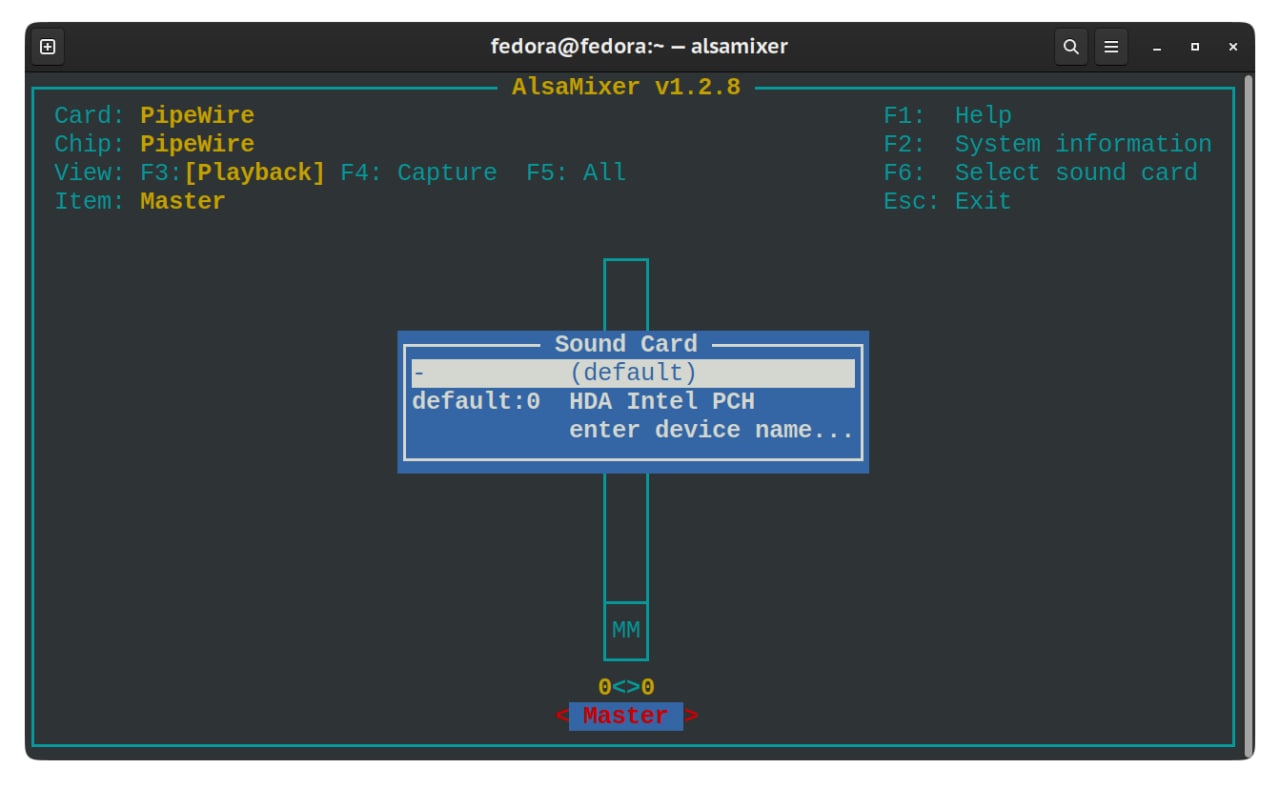Minimize the alsamixer terminal window
1280x788 pixels.
[1157, 47]
